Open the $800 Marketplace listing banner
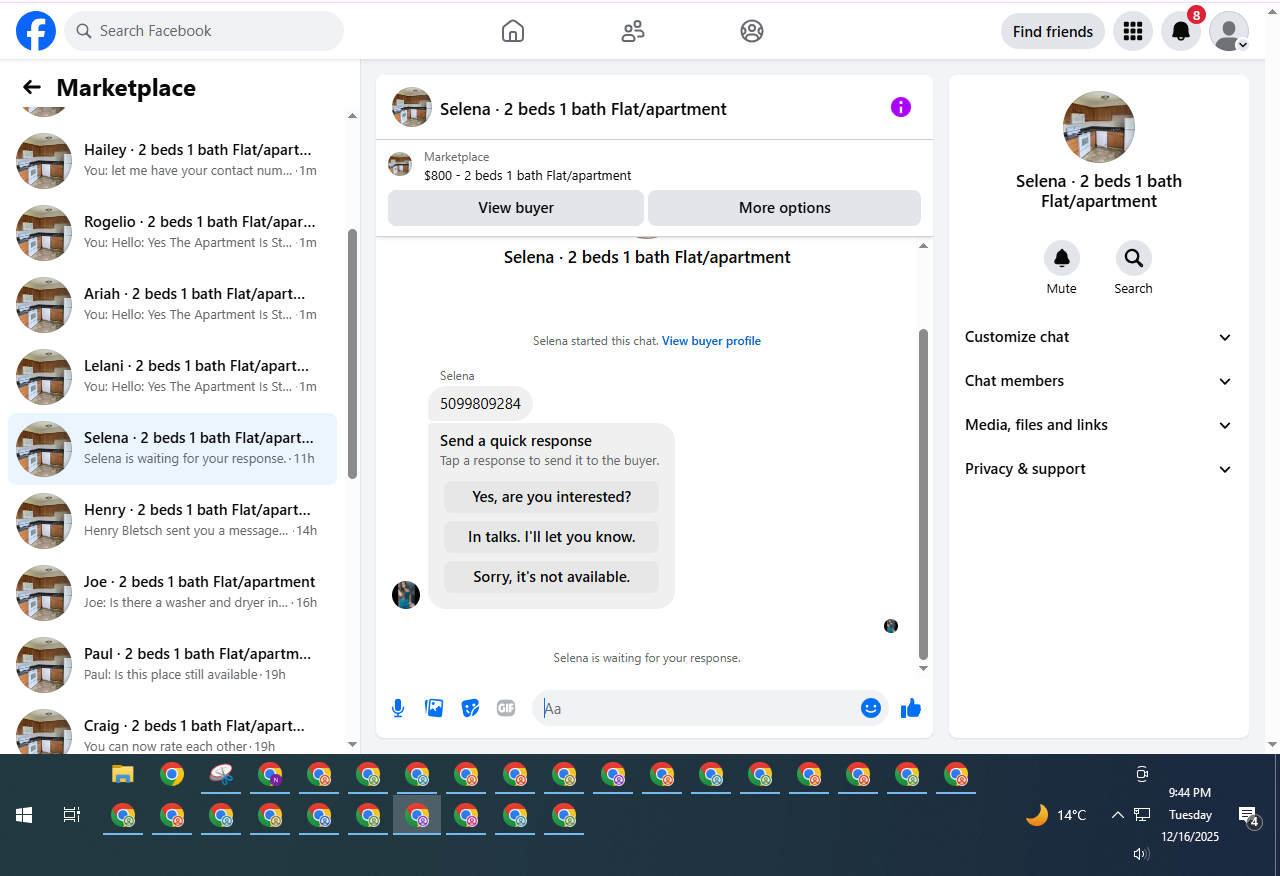 click(x=654, y=166)
